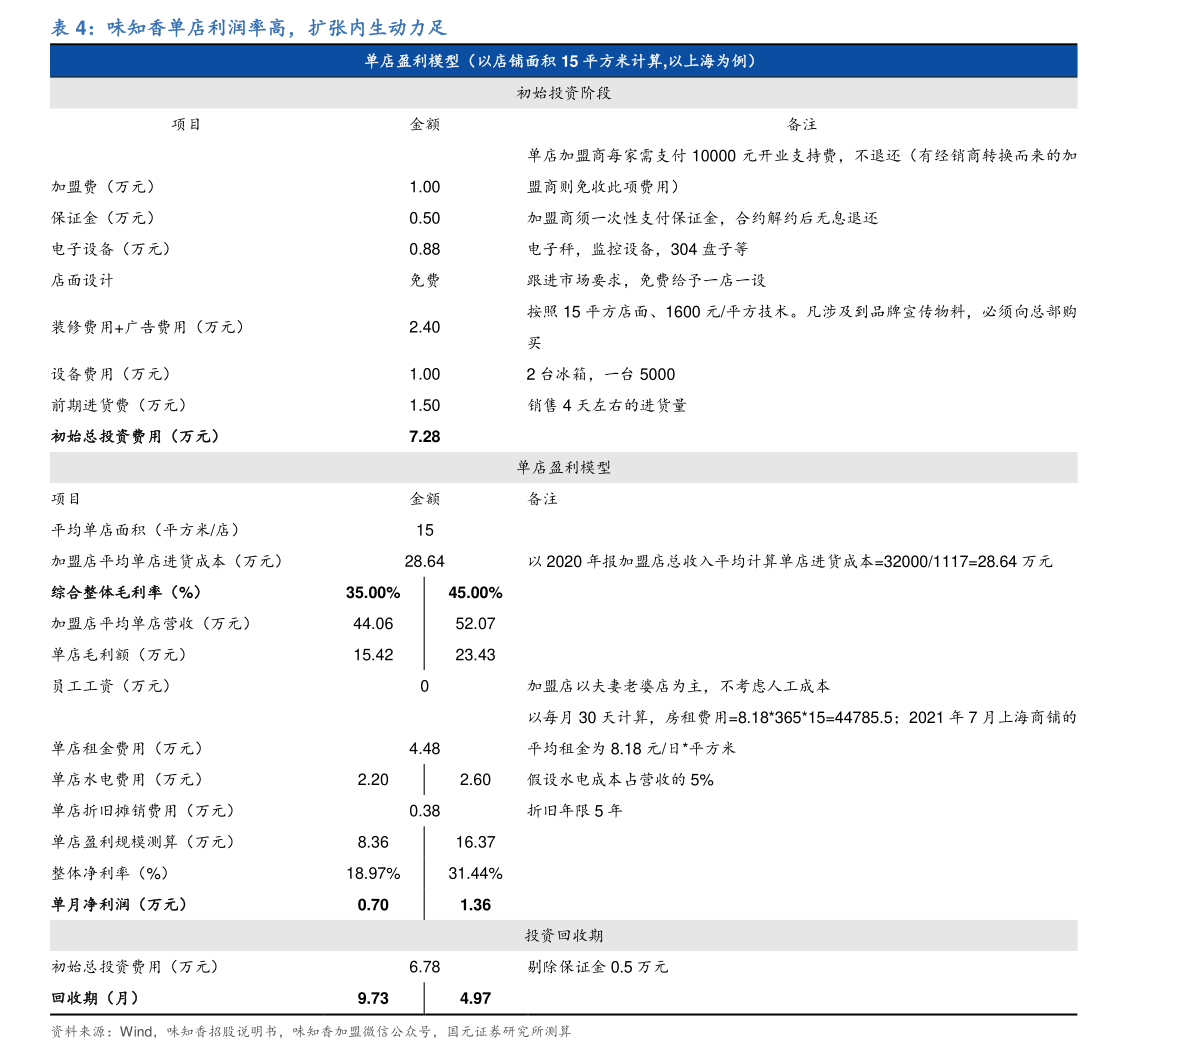
Task: Select the 7.28 total investment value
Action: (x=424, y=437)
